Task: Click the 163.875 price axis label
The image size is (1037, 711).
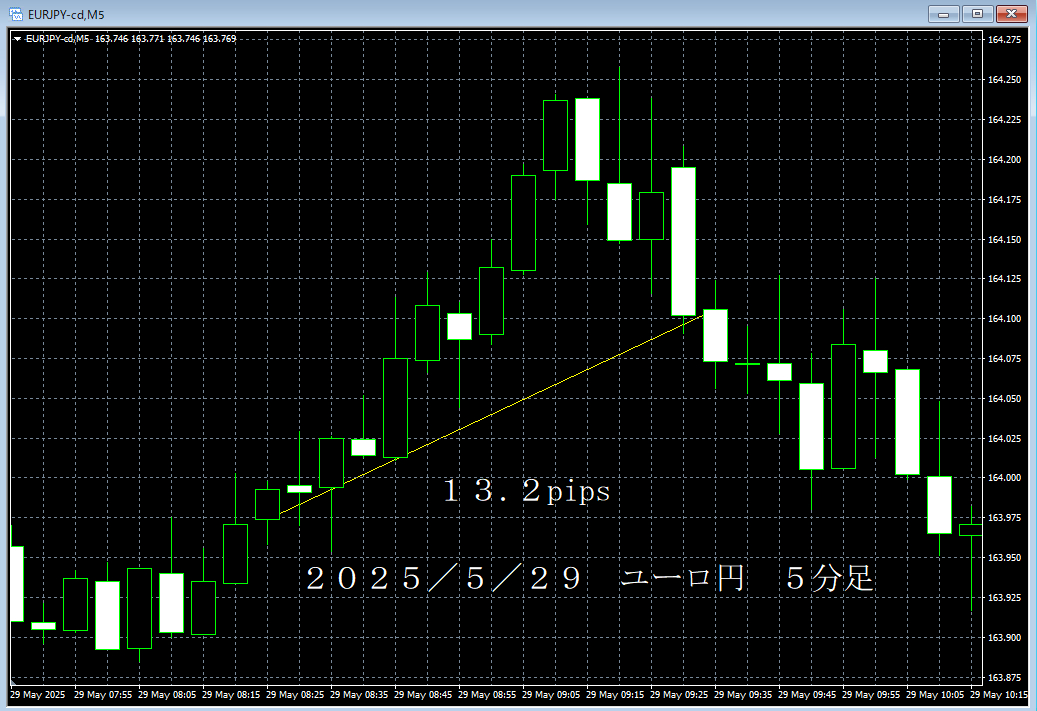Action: click(1003, 677)
